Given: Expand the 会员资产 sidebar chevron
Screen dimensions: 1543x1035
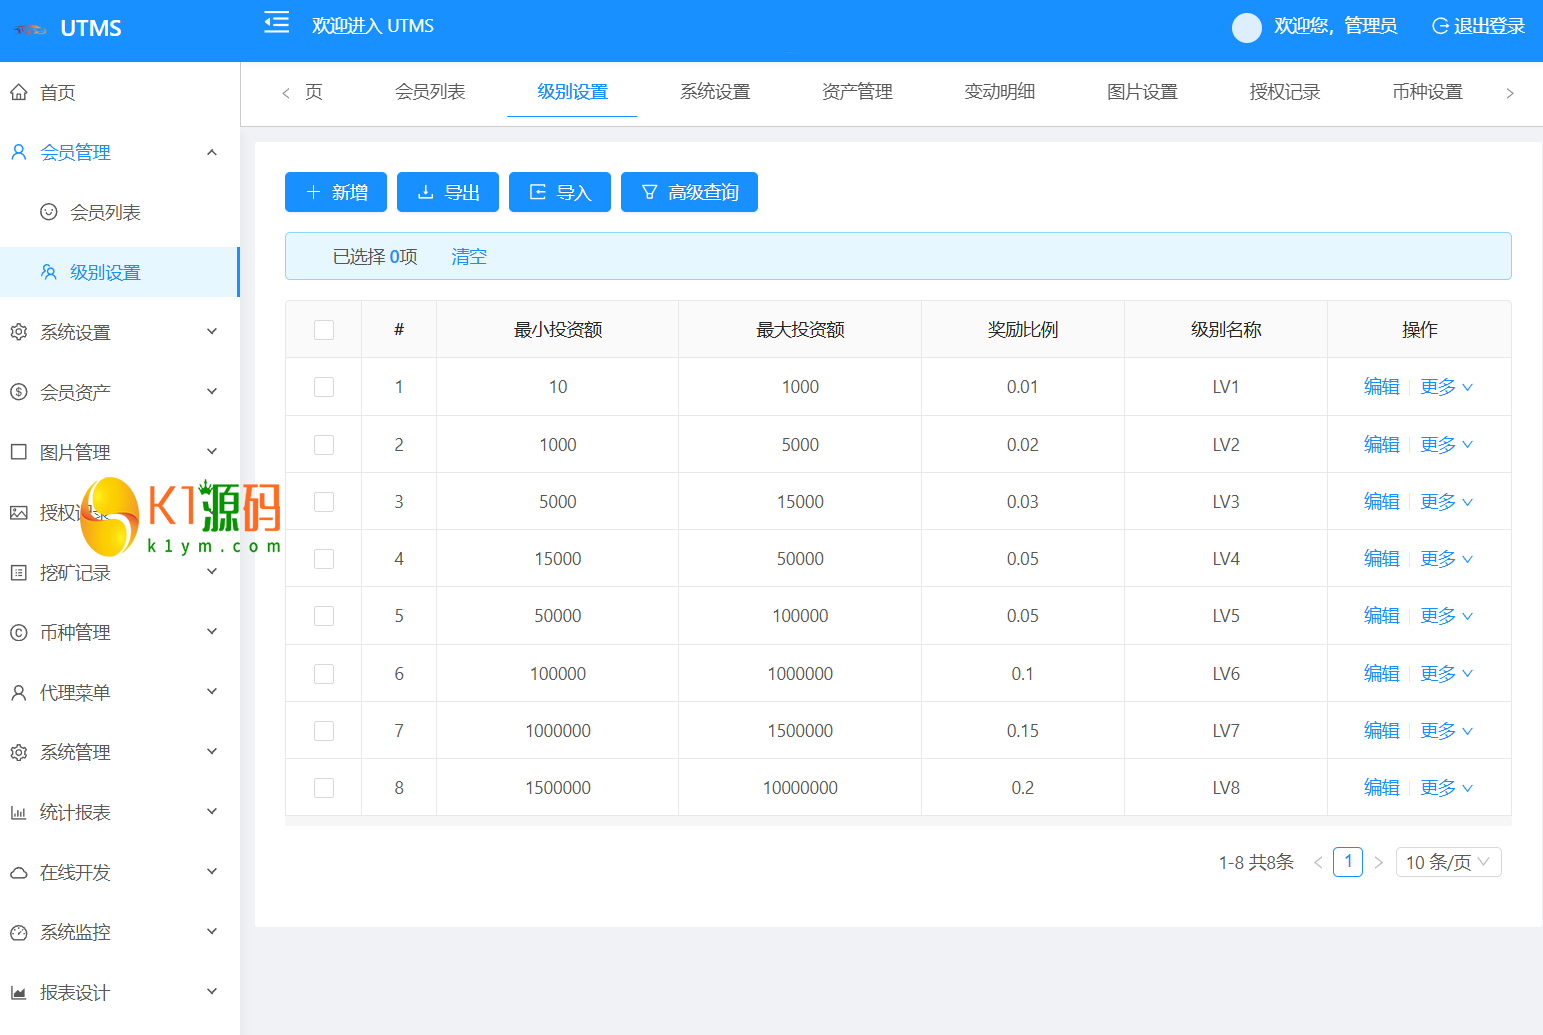Looking at the screenshot, I should point(212,391).
